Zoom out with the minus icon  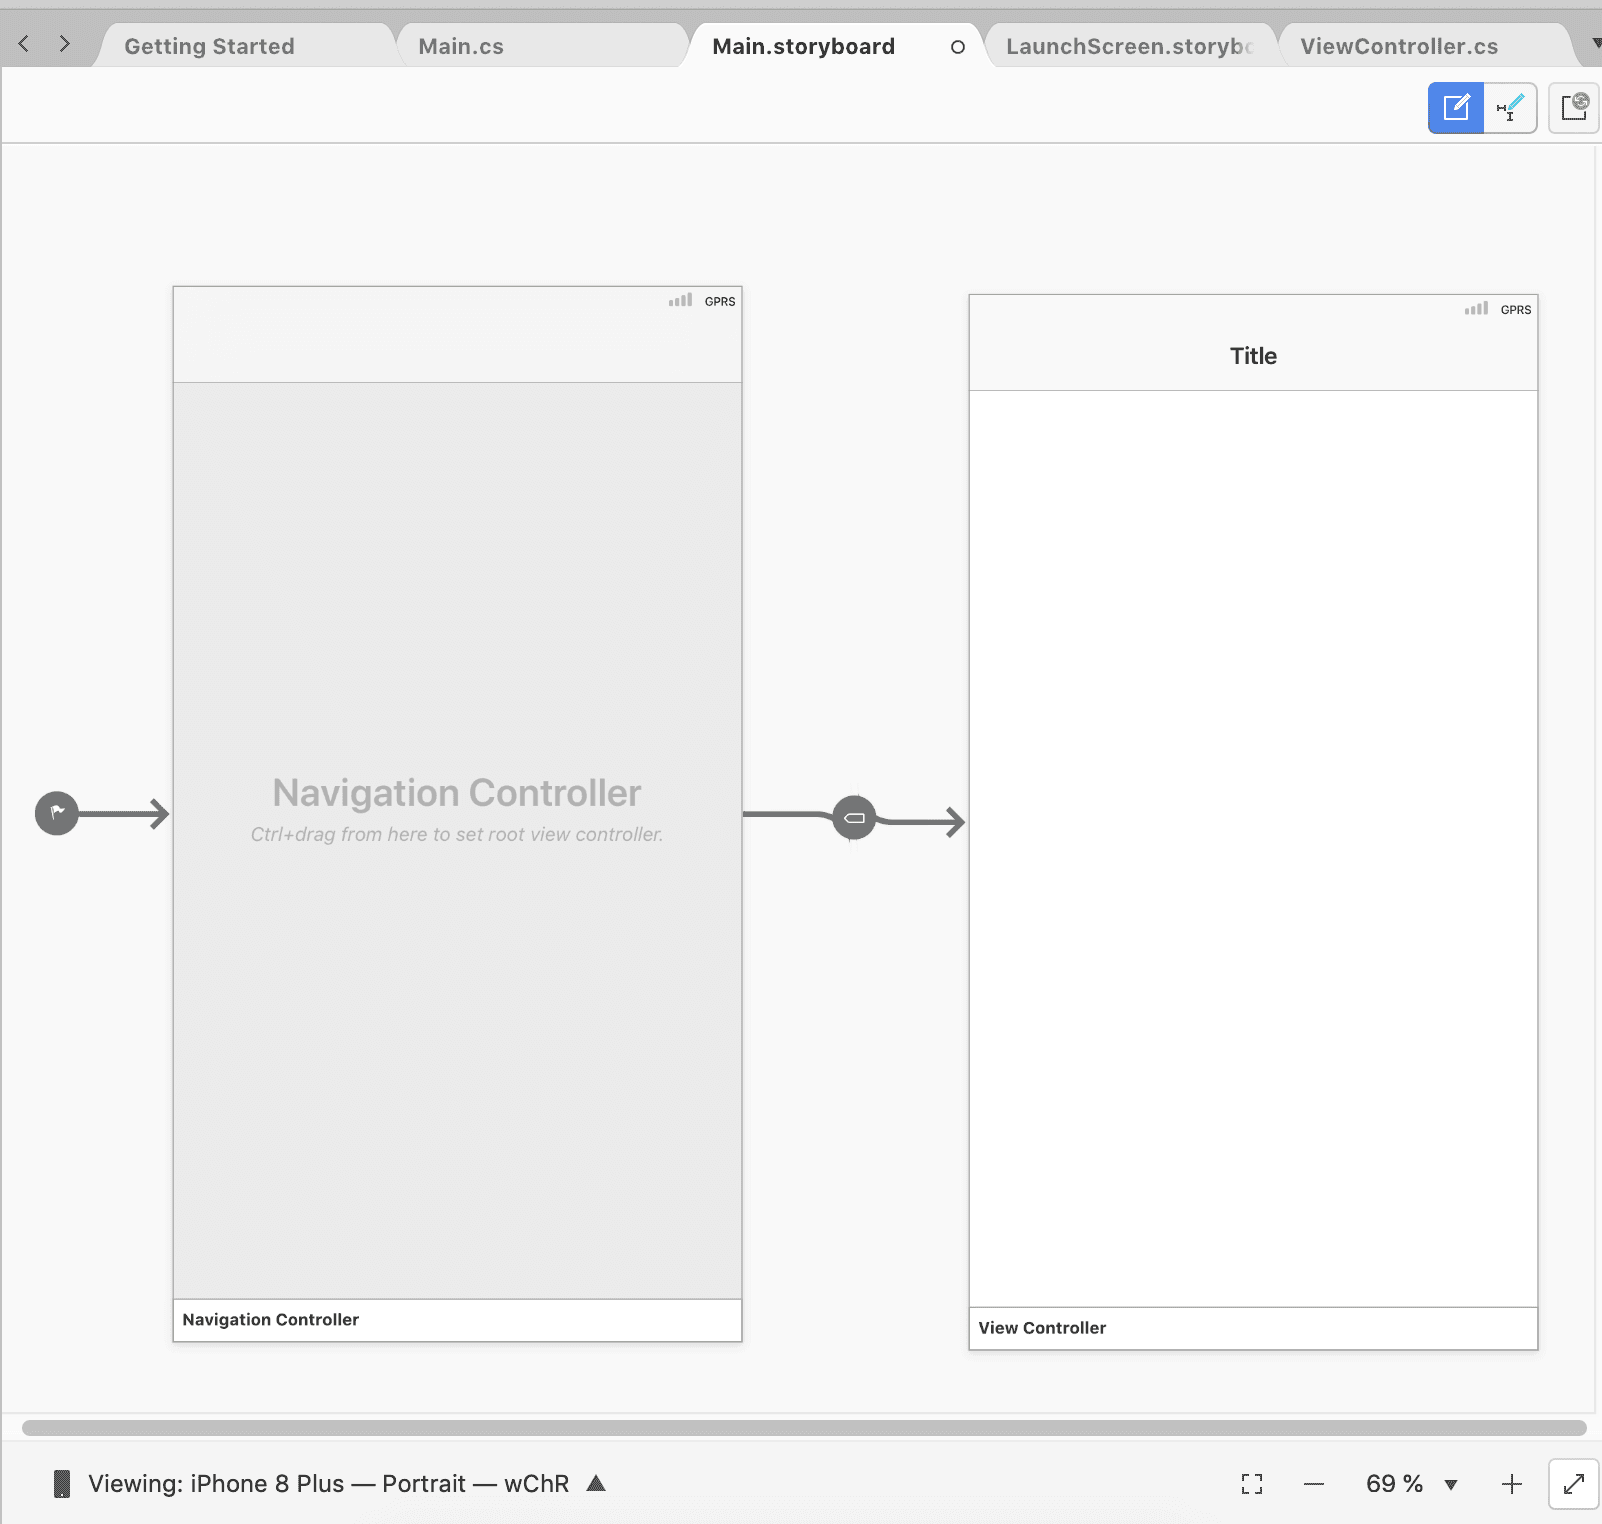(1314, 1484)
